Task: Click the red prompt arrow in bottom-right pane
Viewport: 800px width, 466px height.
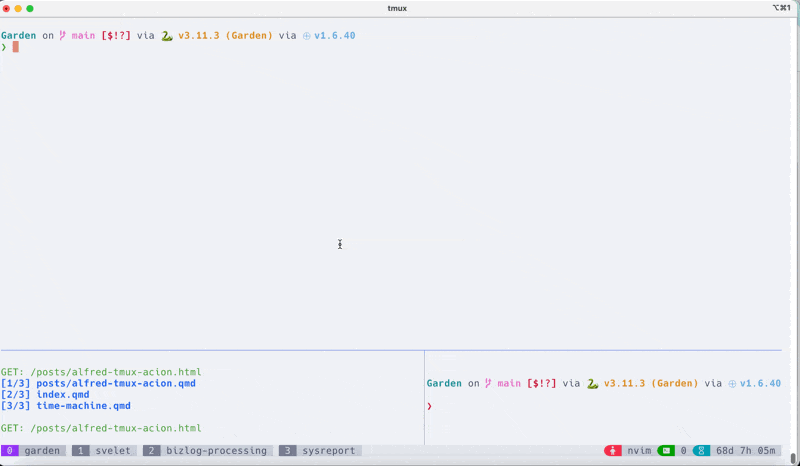Action: pos(430,406)
